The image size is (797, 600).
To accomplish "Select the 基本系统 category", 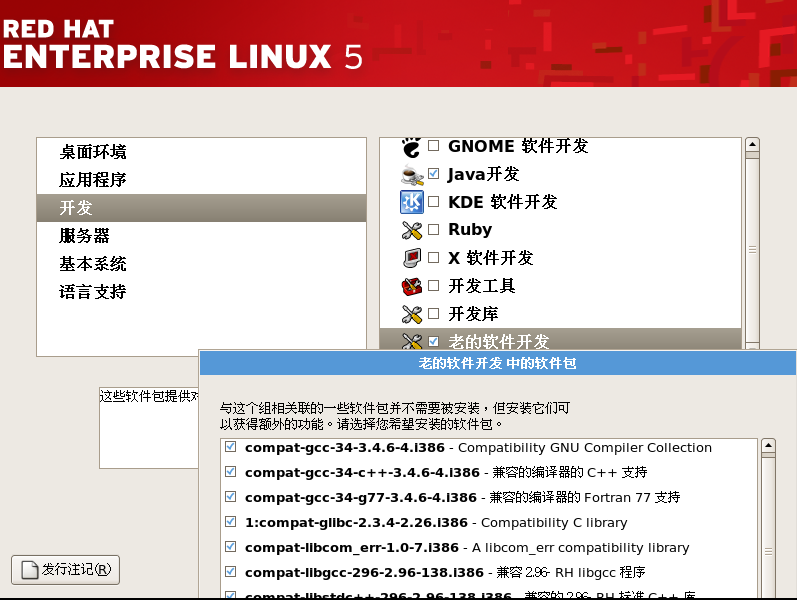I will coord(201,263).
